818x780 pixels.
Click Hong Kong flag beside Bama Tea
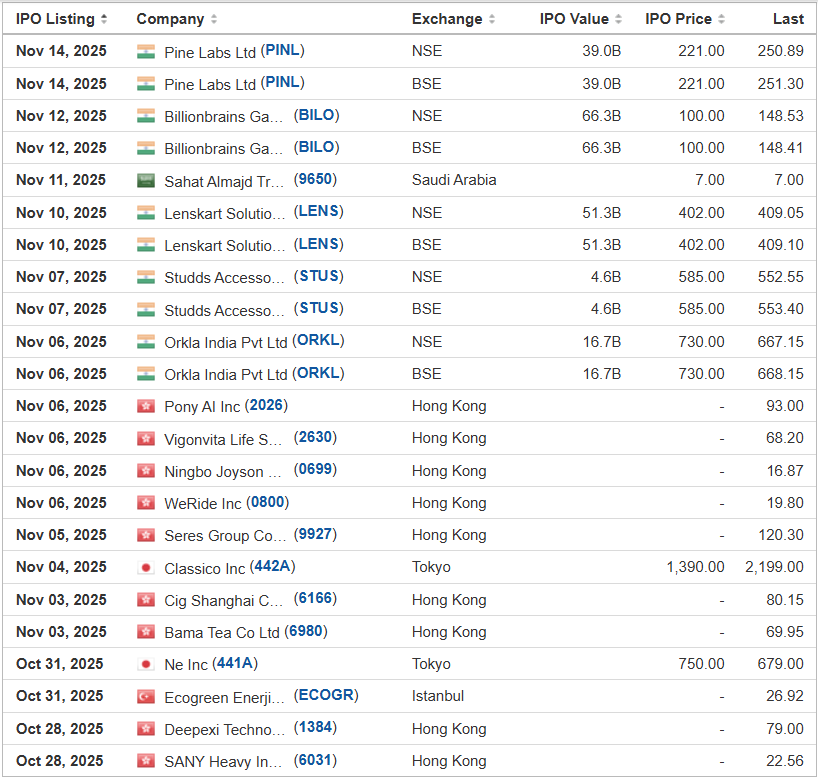pyautogui.click(x=146, y=632)
